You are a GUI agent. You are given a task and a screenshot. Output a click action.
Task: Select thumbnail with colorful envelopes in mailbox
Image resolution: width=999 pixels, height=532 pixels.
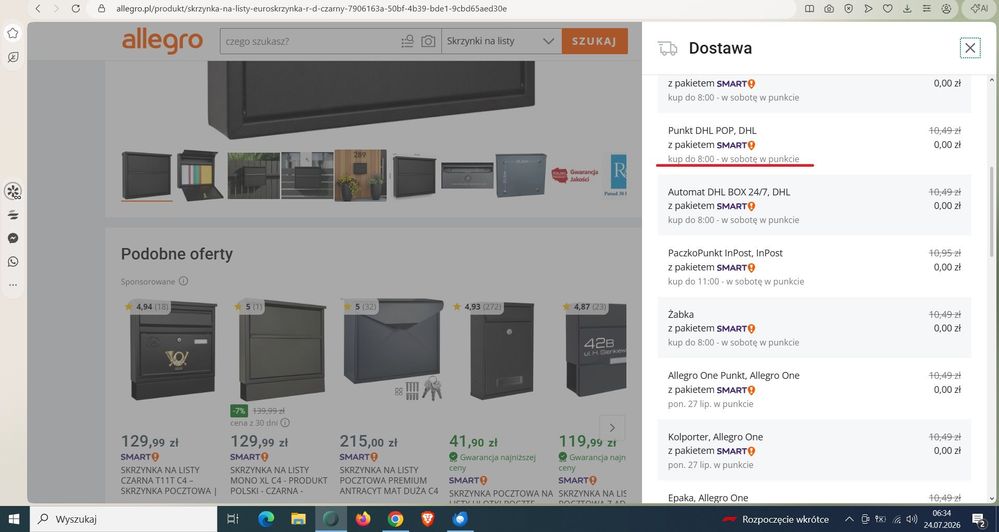(200, 175)
